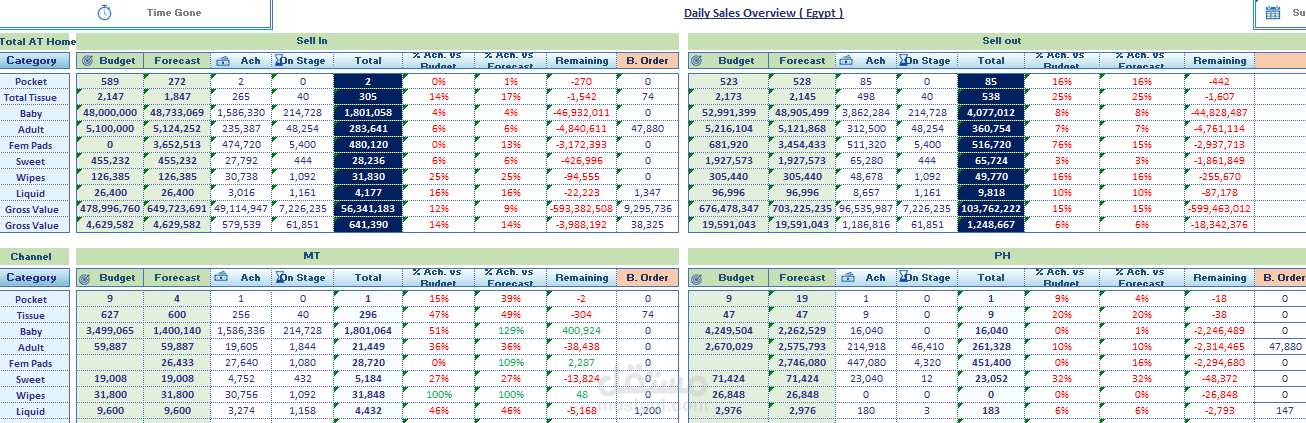Select the Sell out Ach value 96,535,987
Screen dimensions: 1306x423
pyautogui.click(x=866, y=209)
